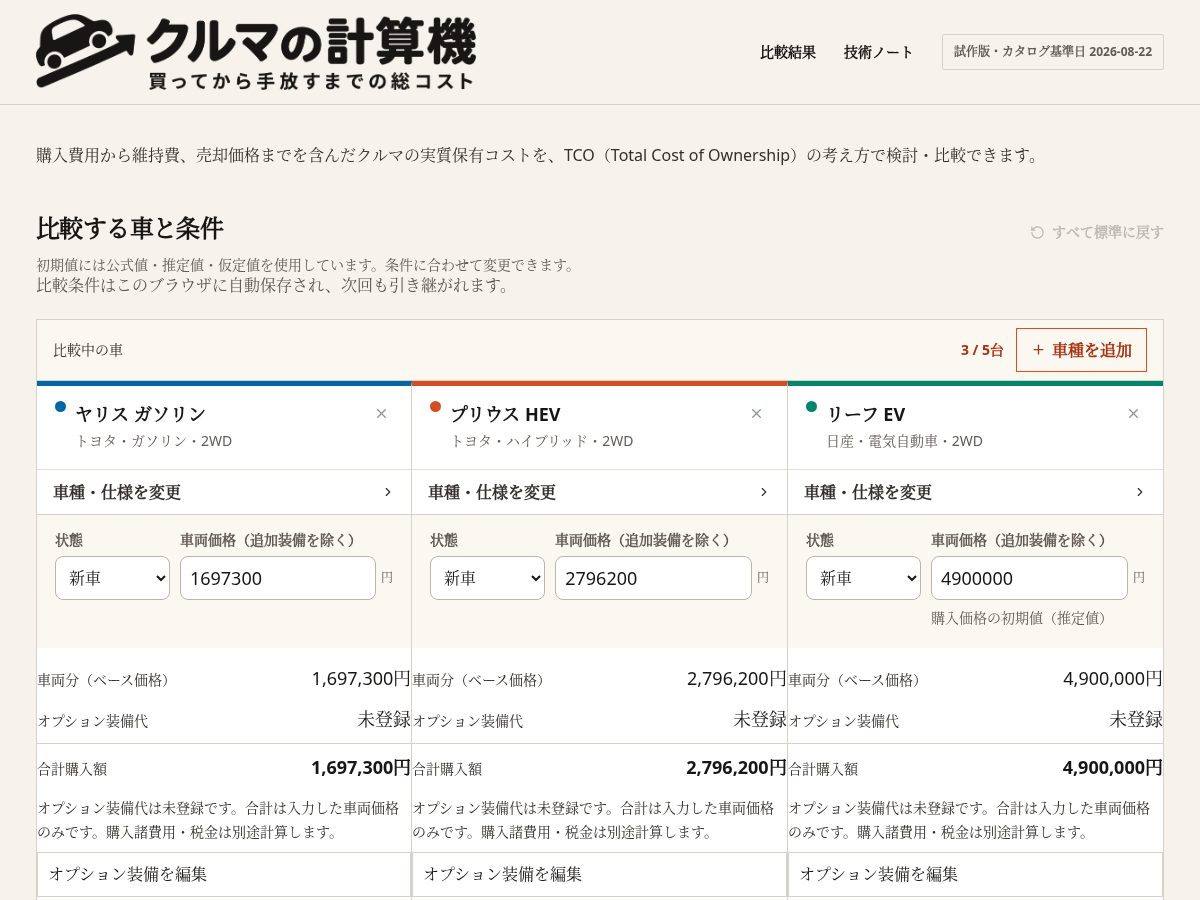Open the 比較結果 navigation item
Screen dimensions: 1200x900
(x=788, y=52)
